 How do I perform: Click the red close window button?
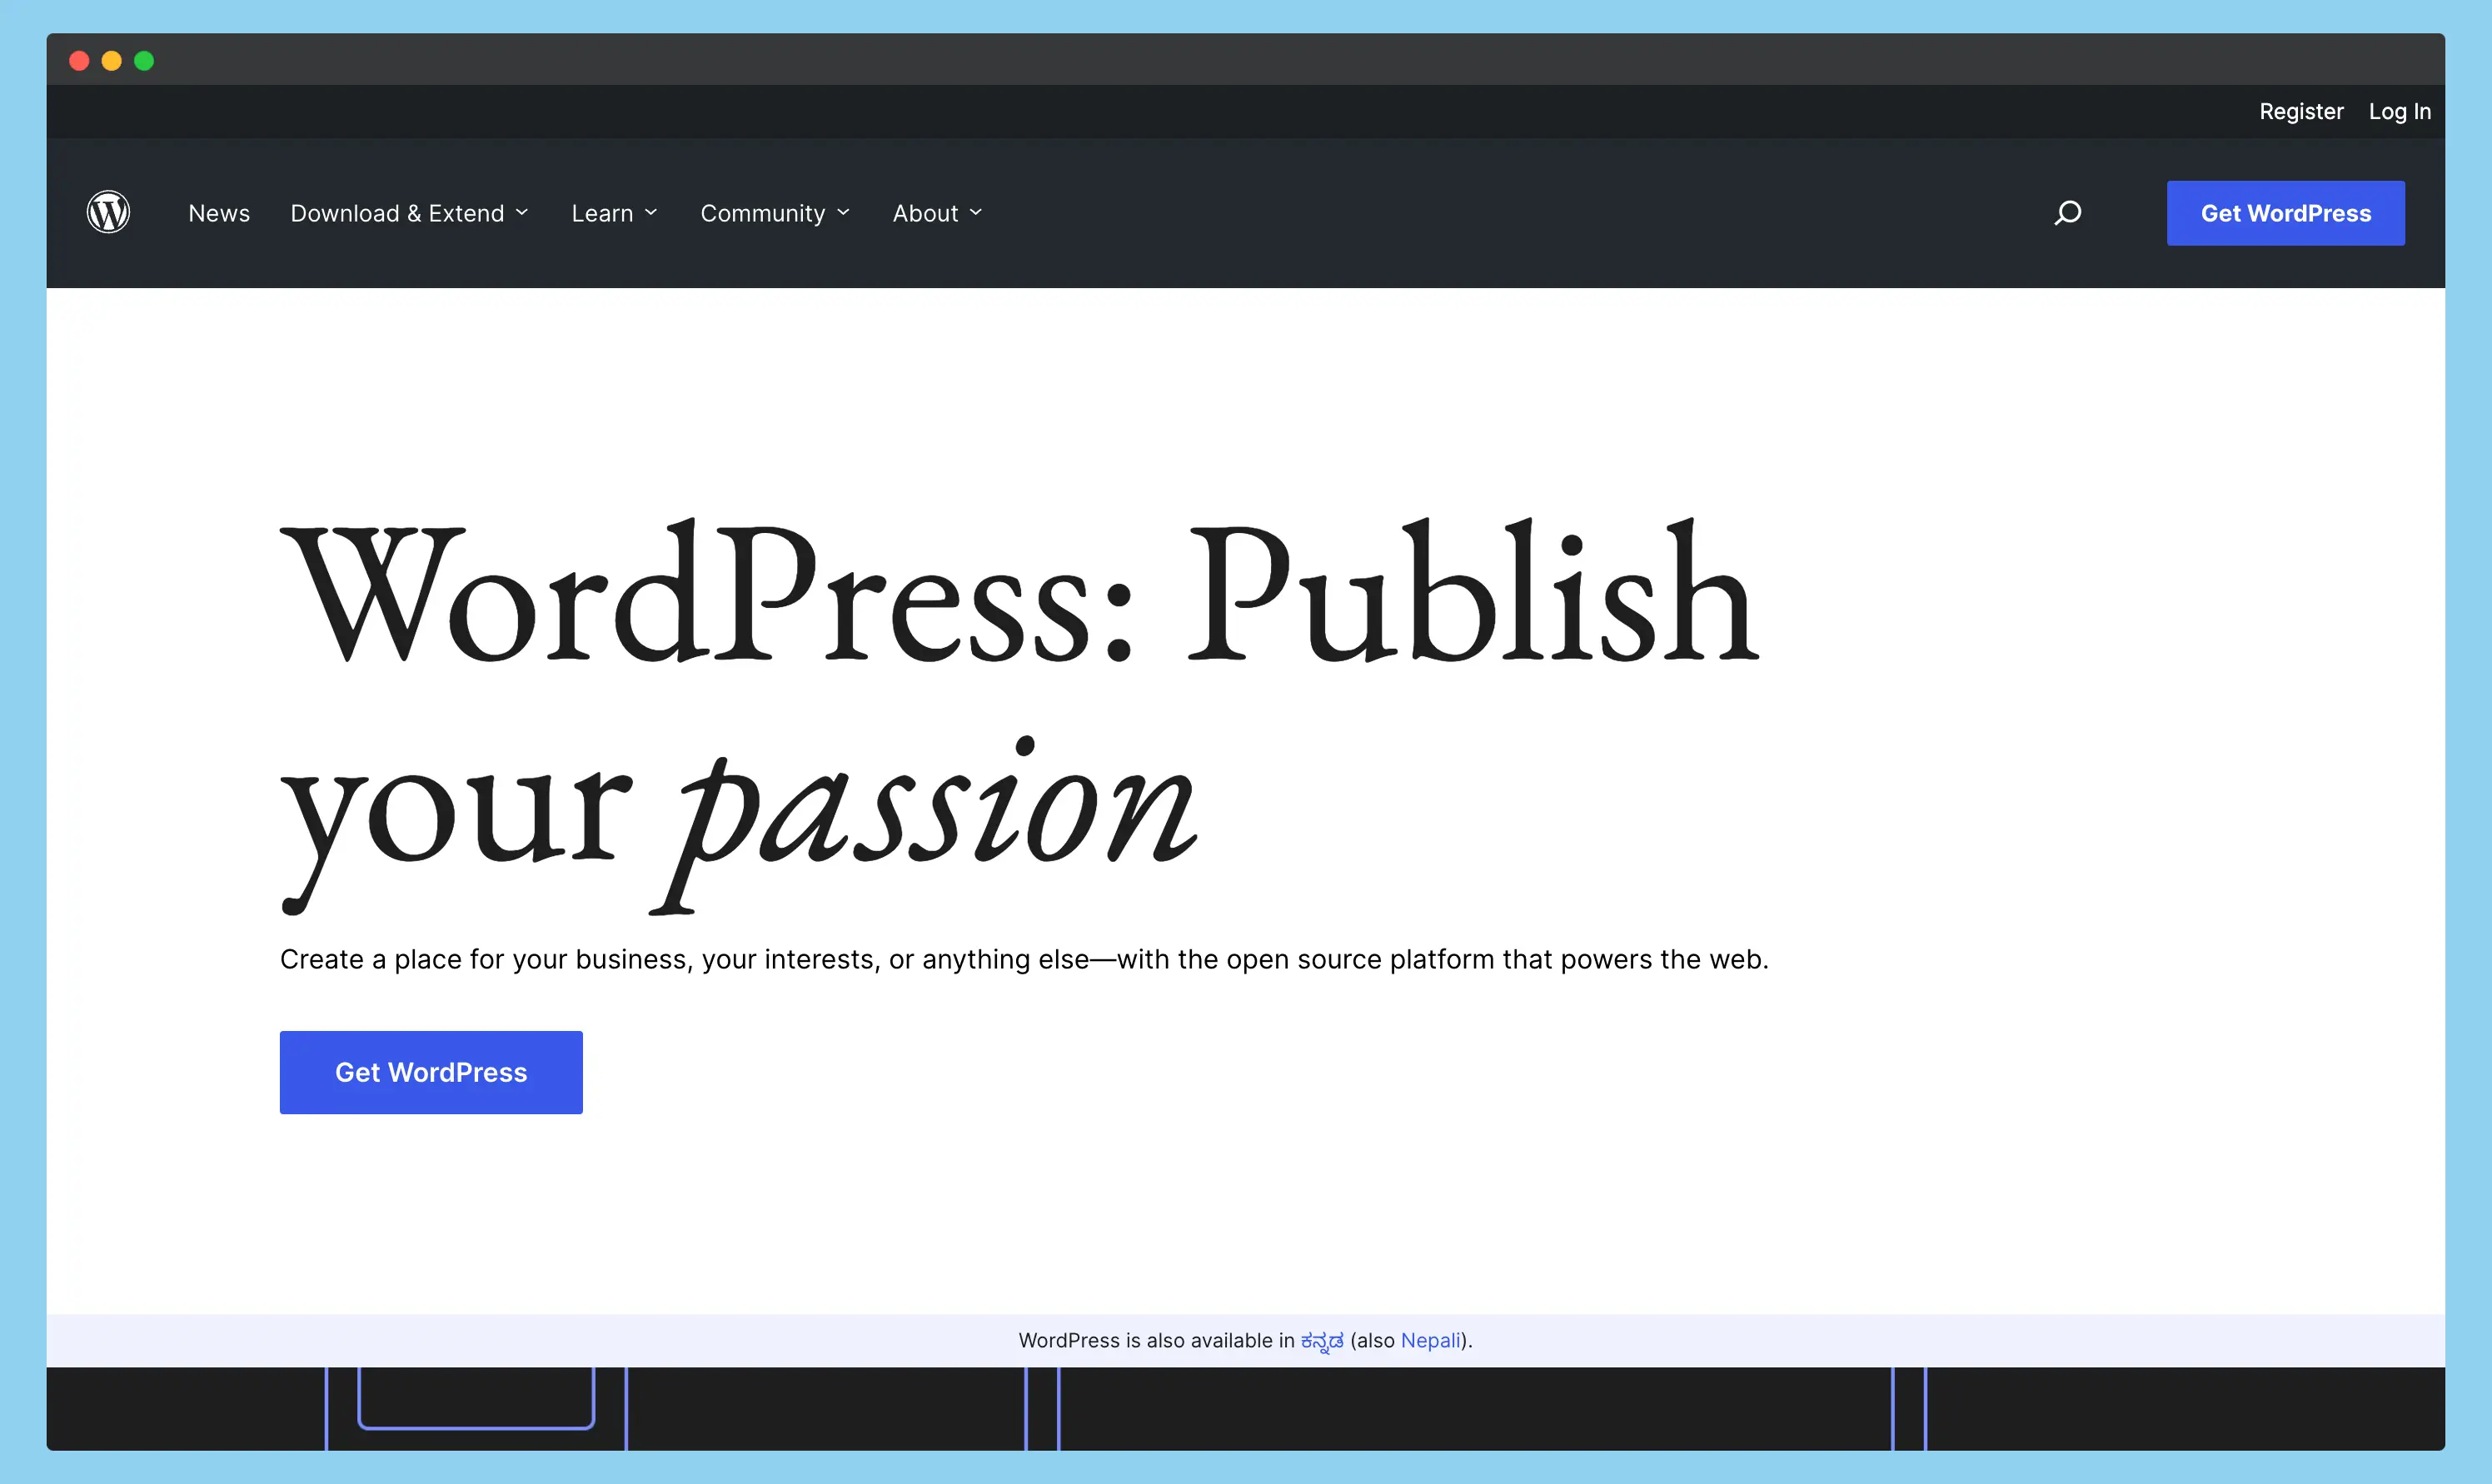coord(79,60)
